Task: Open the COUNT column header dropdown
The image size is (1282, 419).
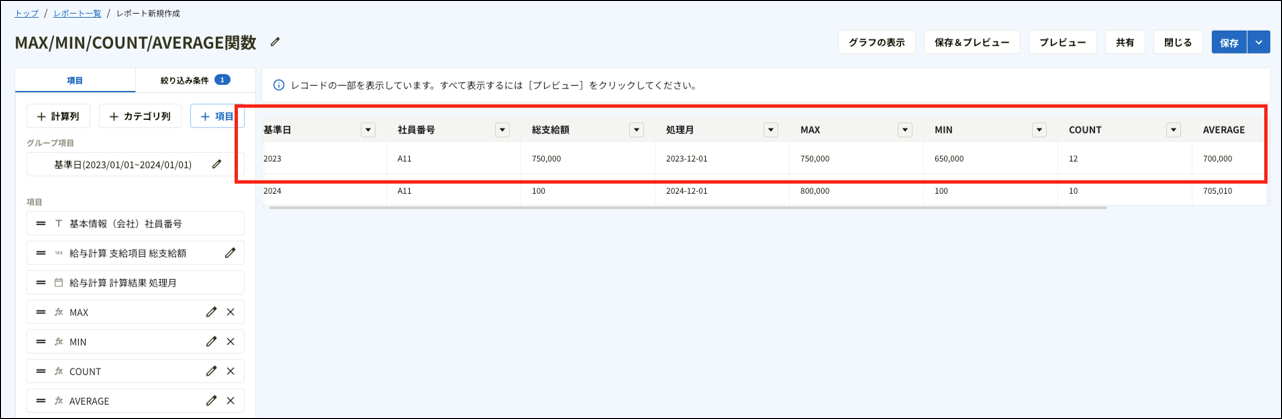Action: 1173,130
